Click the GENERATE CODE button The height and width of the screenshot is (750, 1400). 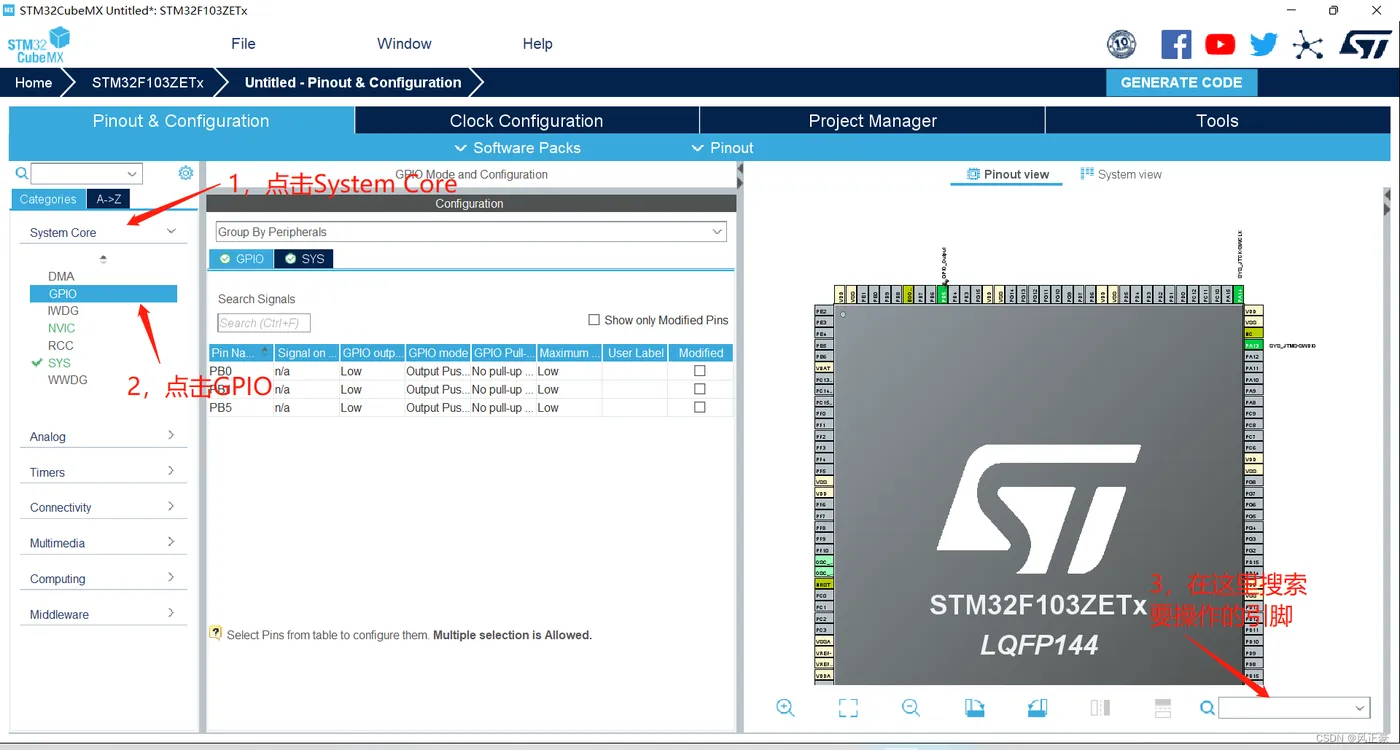(x=1181, y=83)
